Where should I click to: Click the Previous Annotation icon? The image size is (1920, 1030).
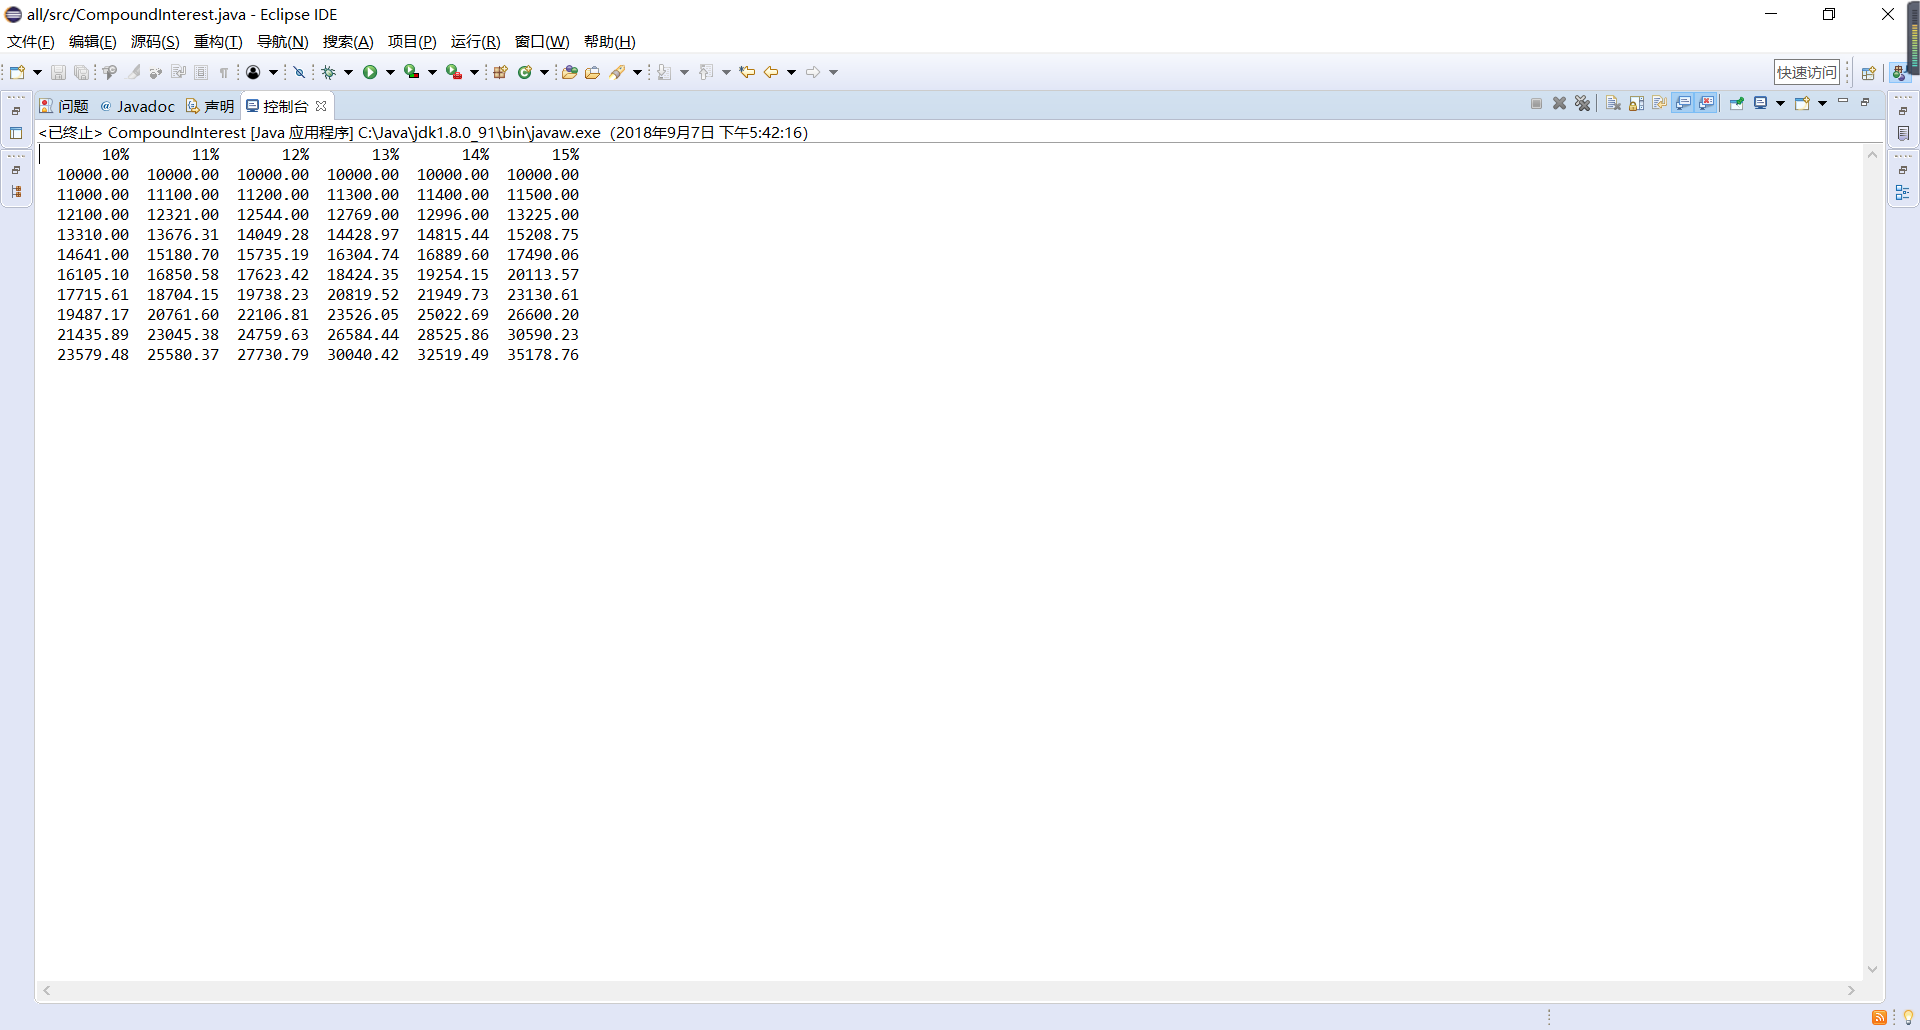(706, 72)
